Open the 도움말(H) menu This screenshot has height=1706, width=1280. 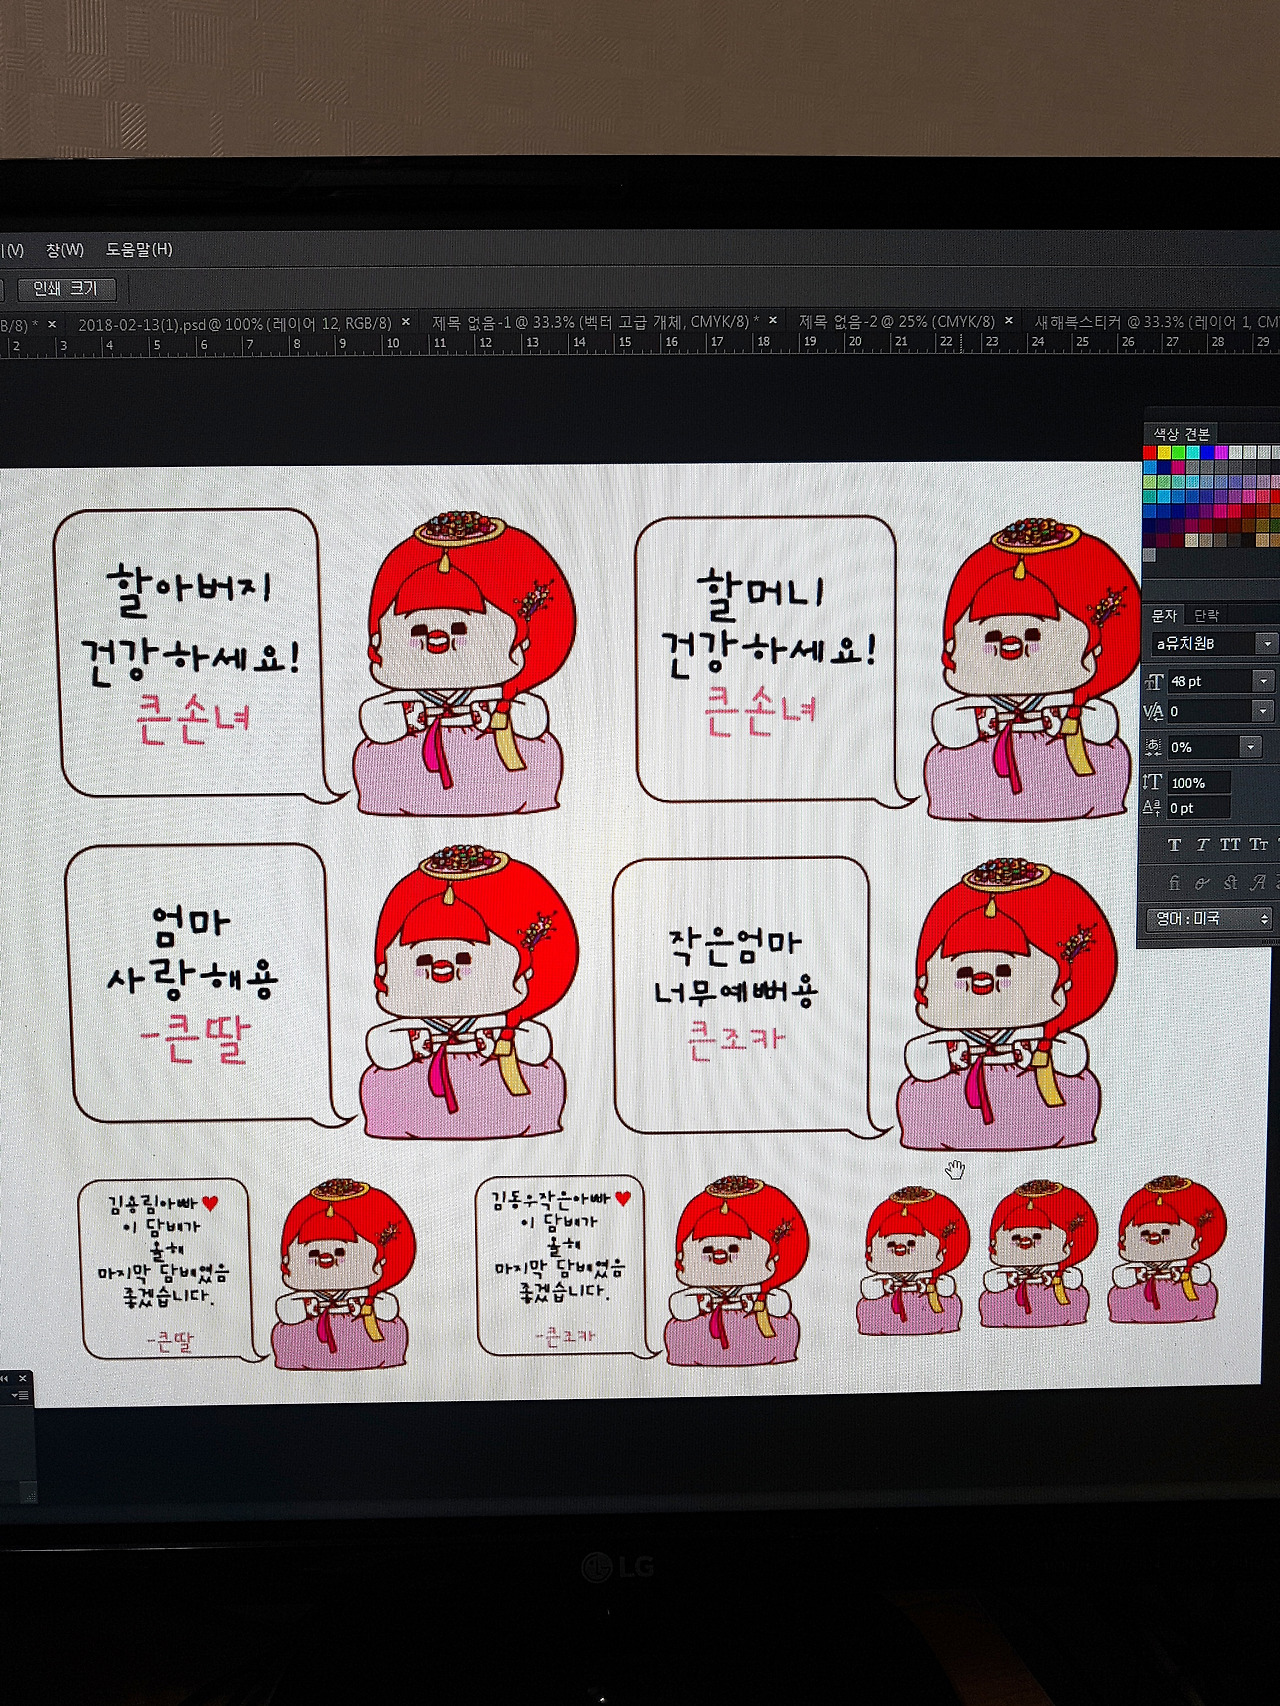(x=139, y=250)
